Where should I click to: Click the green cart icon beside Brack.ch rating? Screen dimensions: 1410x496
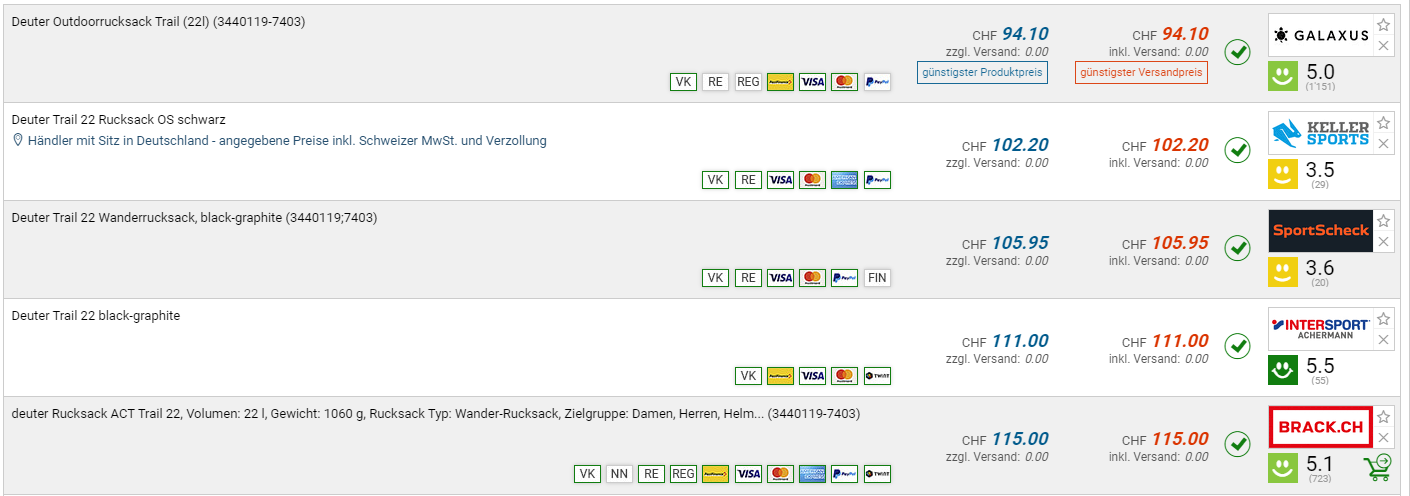(x=1378, y=467)
